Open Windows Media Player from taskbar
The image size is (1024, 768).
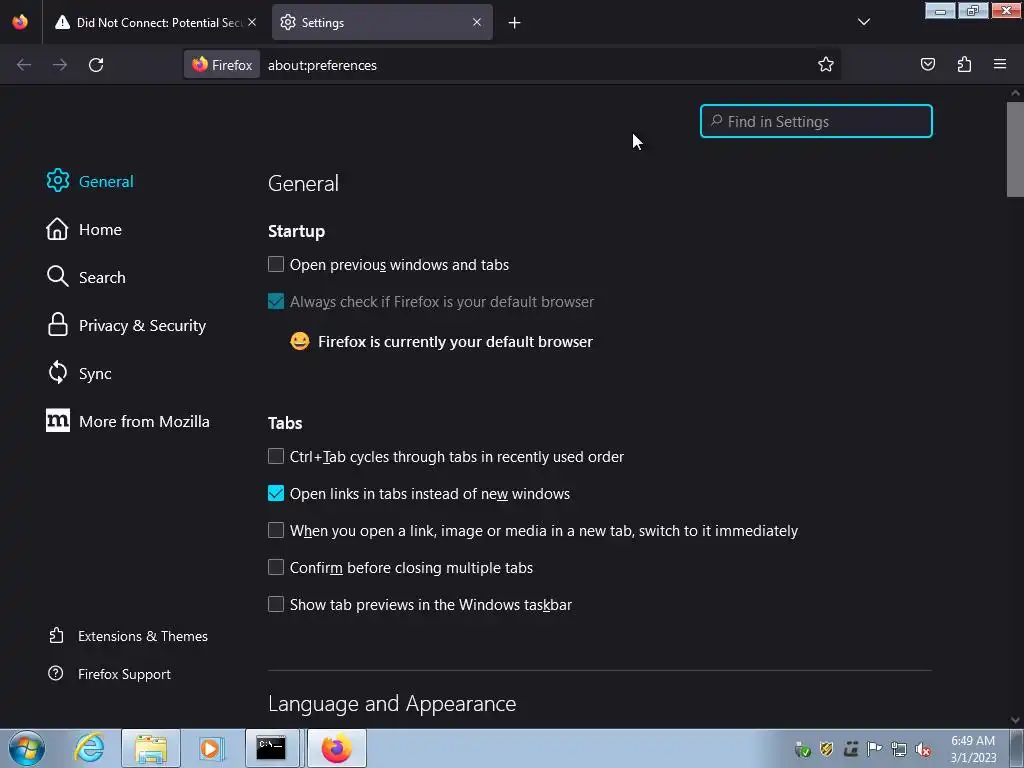coord(211,748)
